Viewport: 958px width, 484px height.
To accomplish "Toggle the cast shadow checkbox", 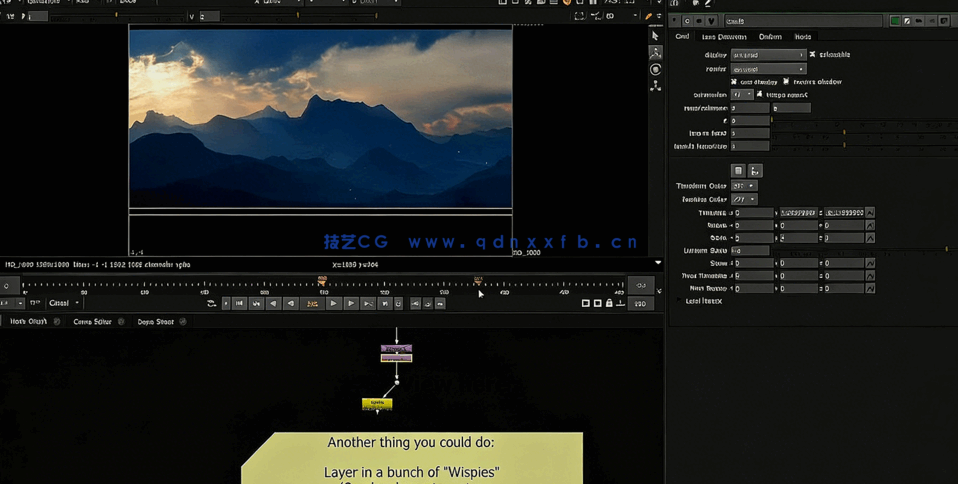I will [x=734, y=82].
